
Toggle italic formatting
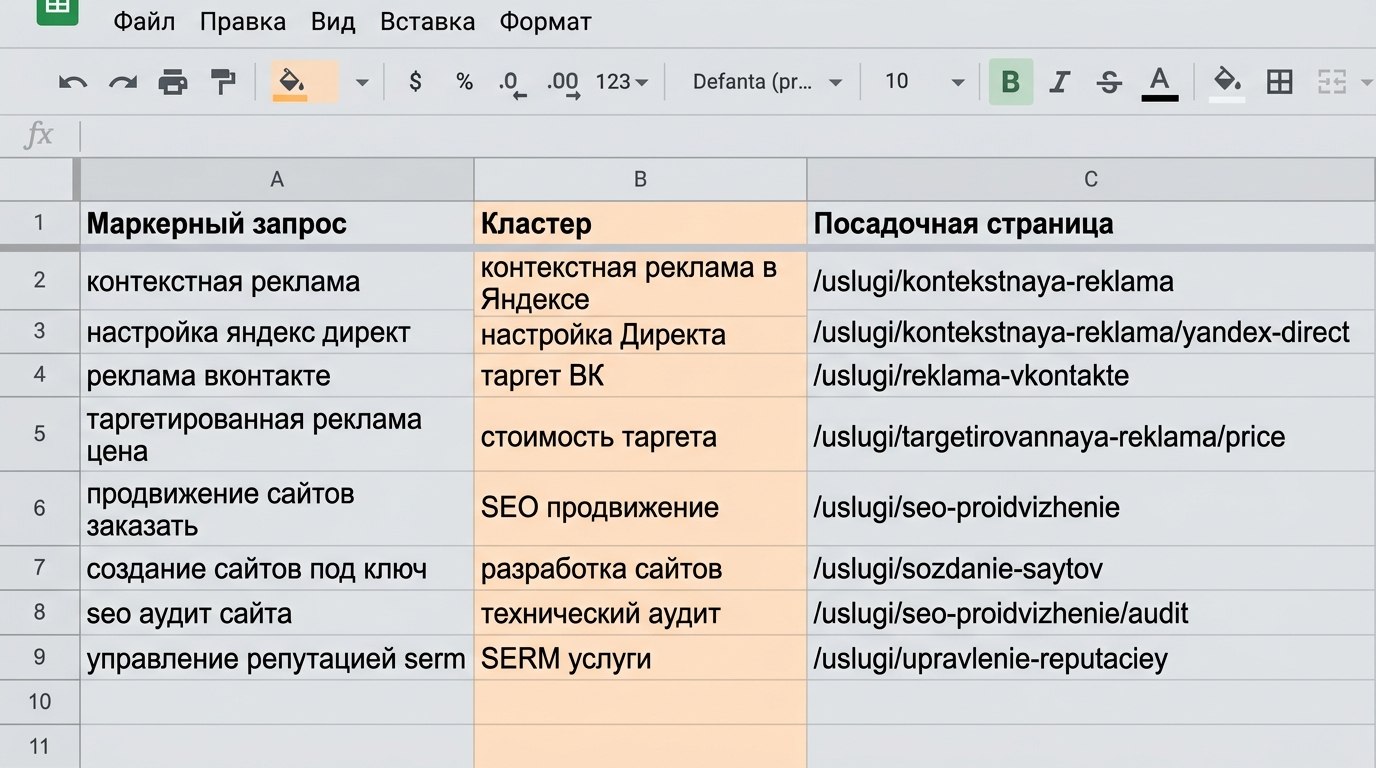1060,82
